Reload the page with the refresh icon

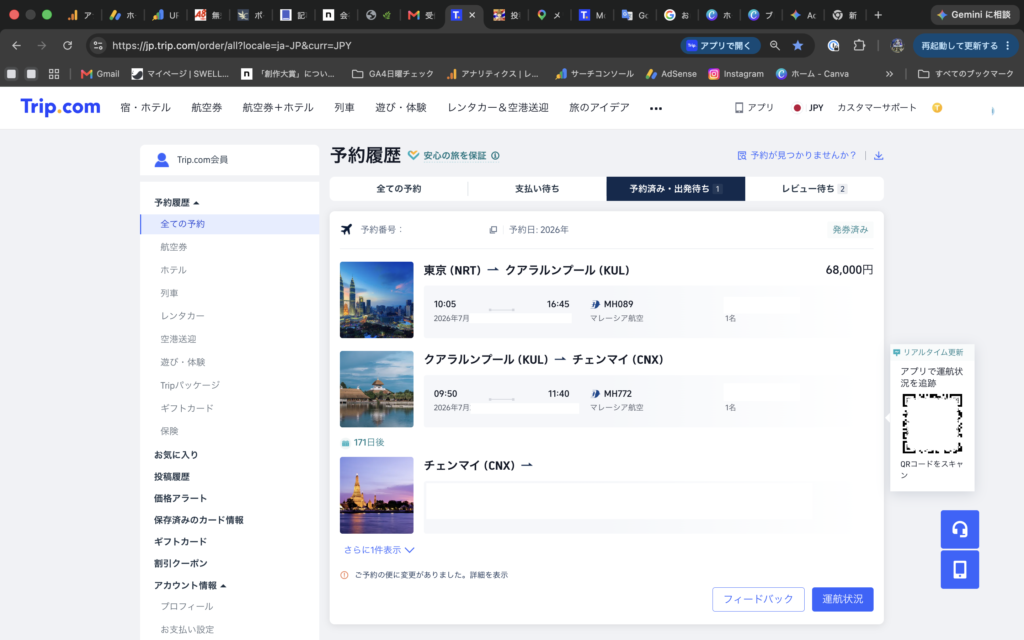(x=67, y=46)
